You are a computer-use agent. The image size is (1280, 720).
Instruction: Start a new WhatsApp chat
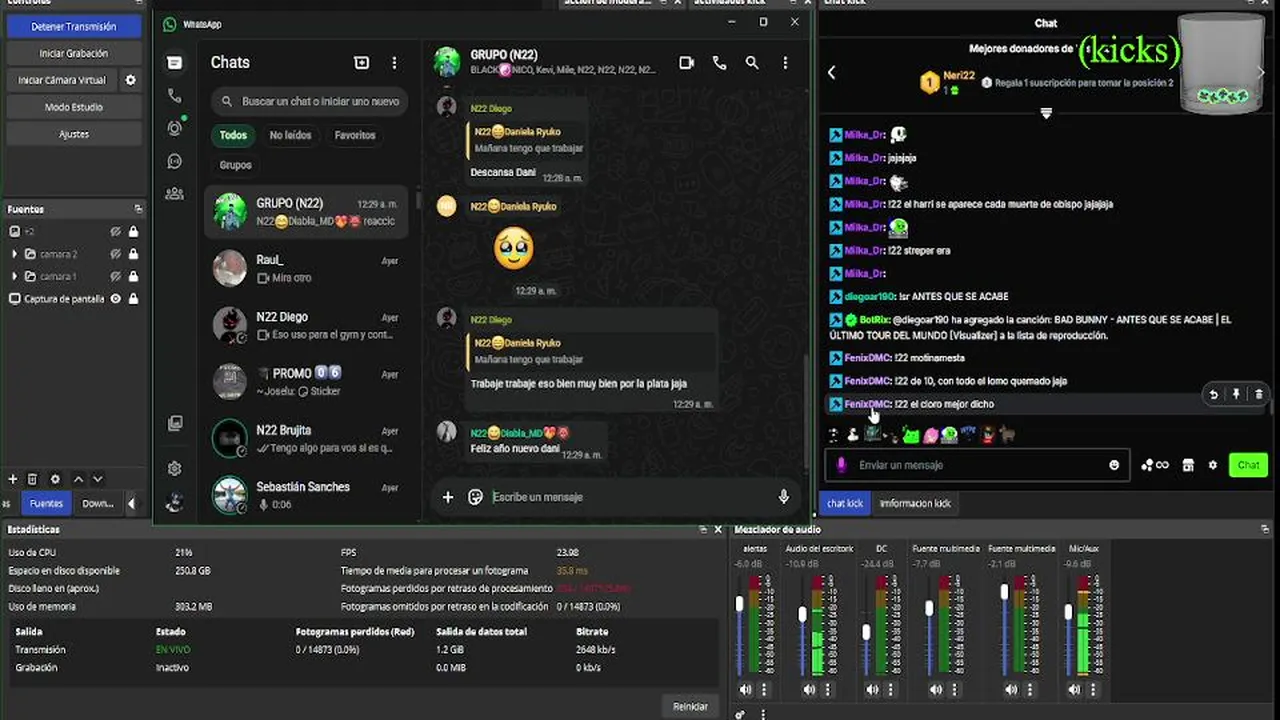point(362,63)
